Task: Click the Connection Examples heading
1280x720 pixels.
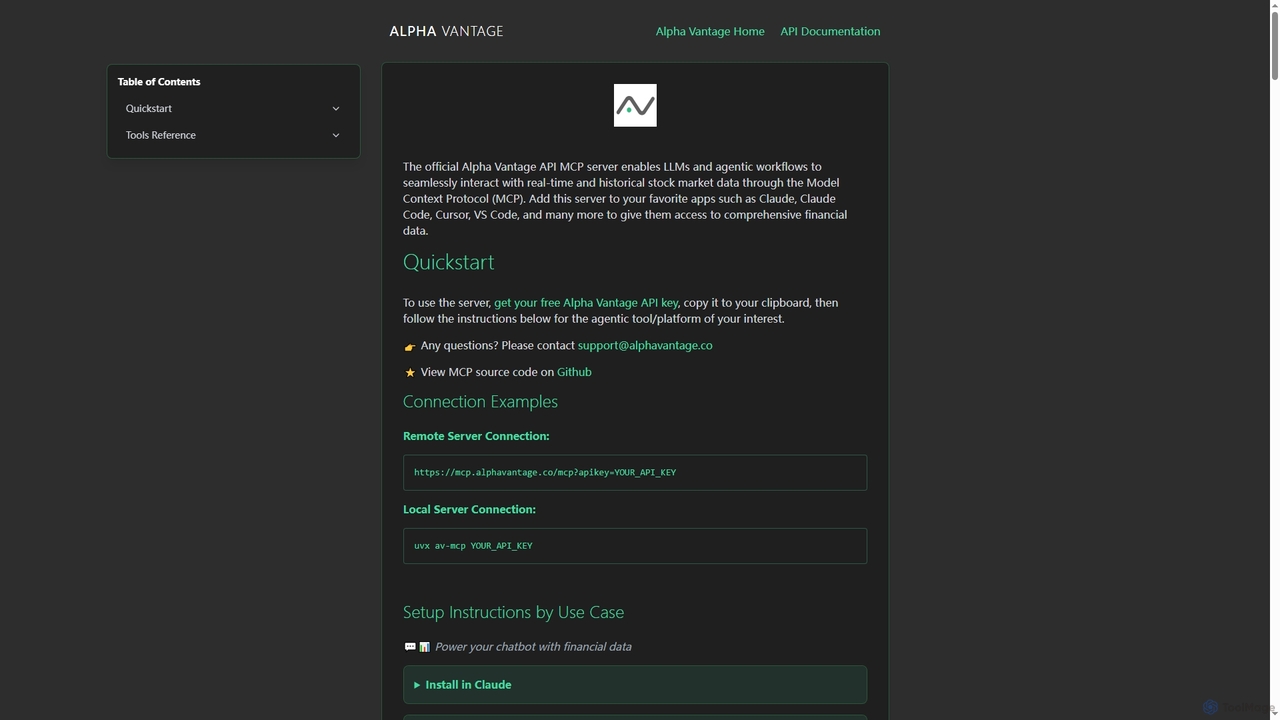Action: [x=480, y=401]
